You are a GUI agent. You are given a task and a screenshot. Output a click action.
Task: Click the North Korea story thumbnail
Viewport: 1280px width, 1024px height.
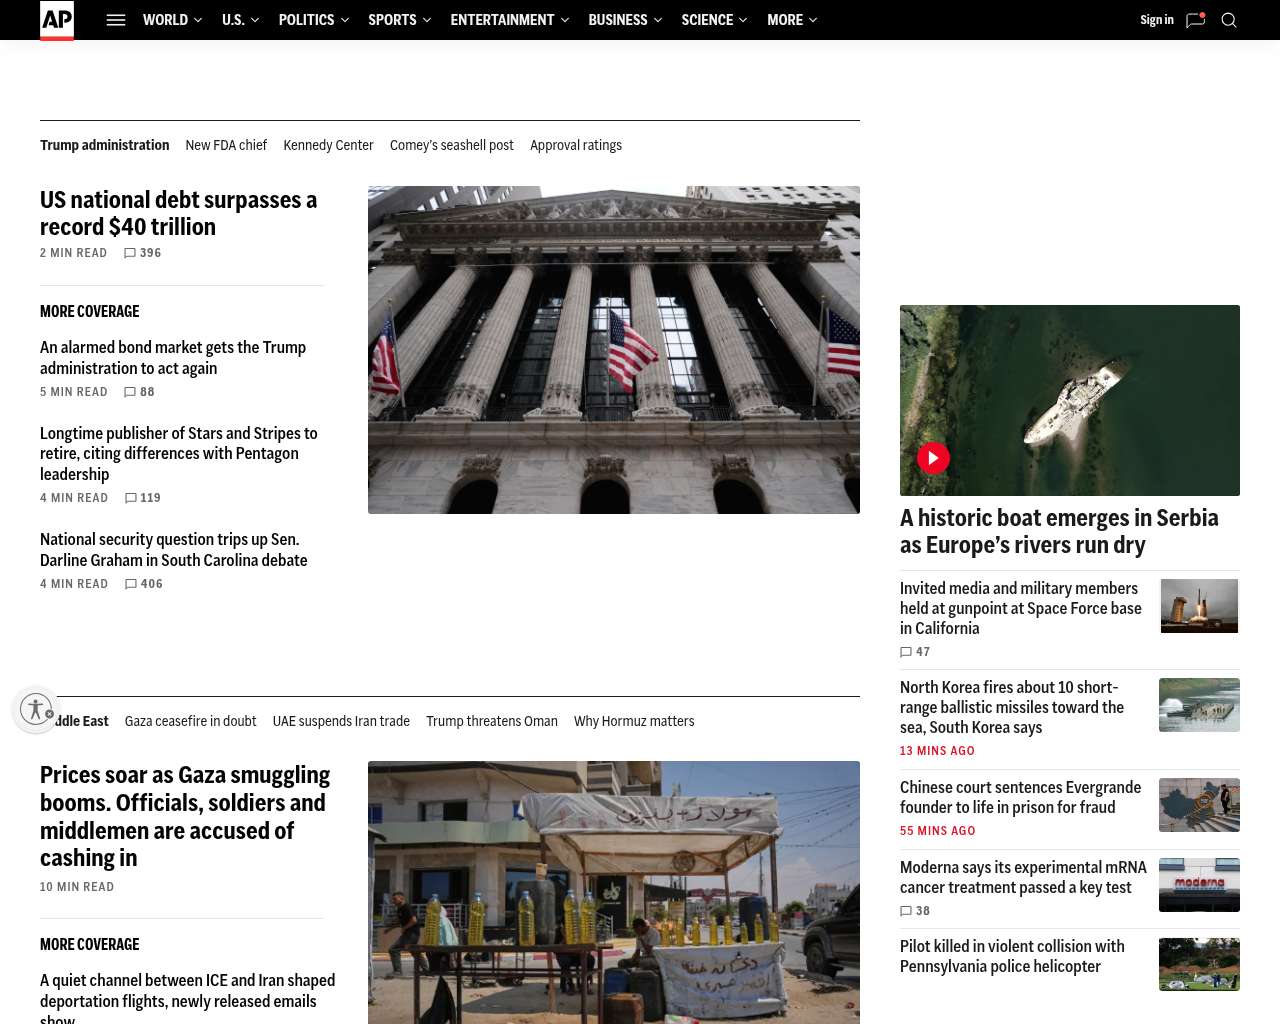click(1199, 705)
